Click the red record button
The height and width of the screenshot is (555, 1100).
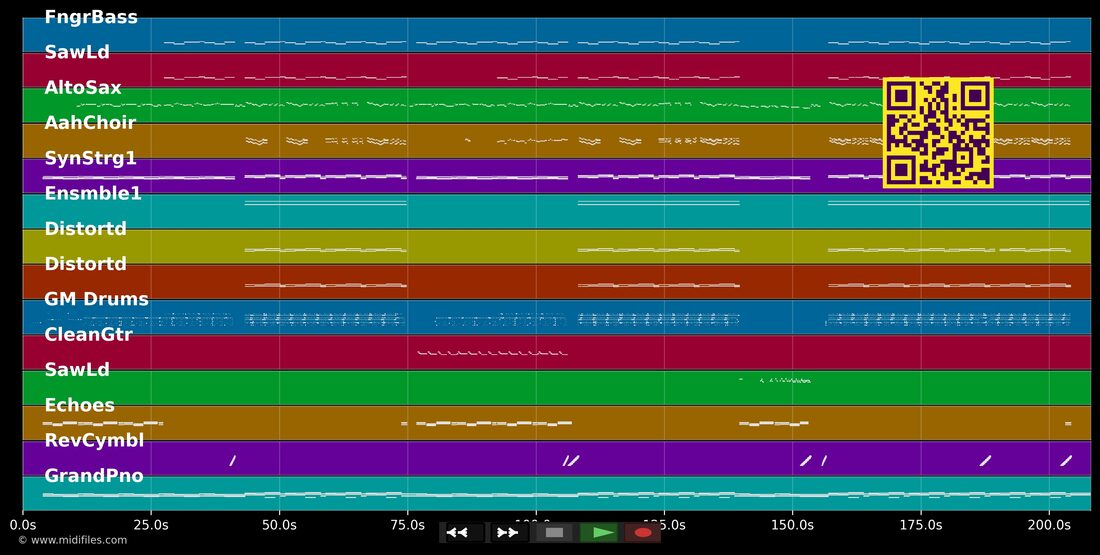(x=643, y=533)
